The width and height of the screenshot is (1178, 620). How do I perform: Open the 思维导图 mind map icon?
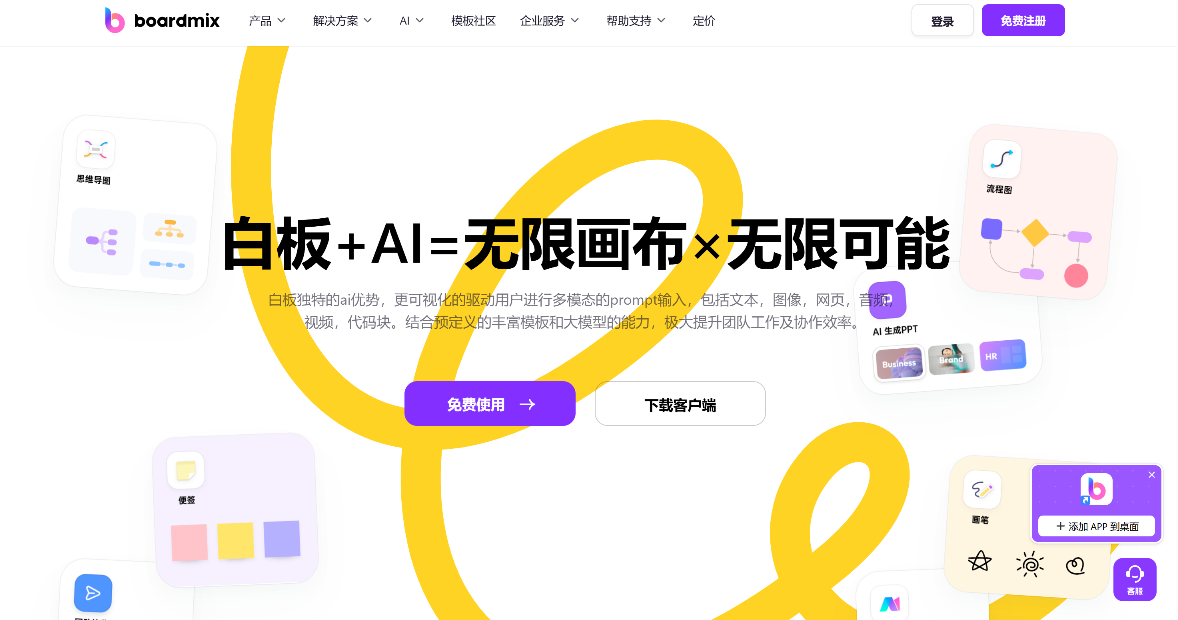95,150
